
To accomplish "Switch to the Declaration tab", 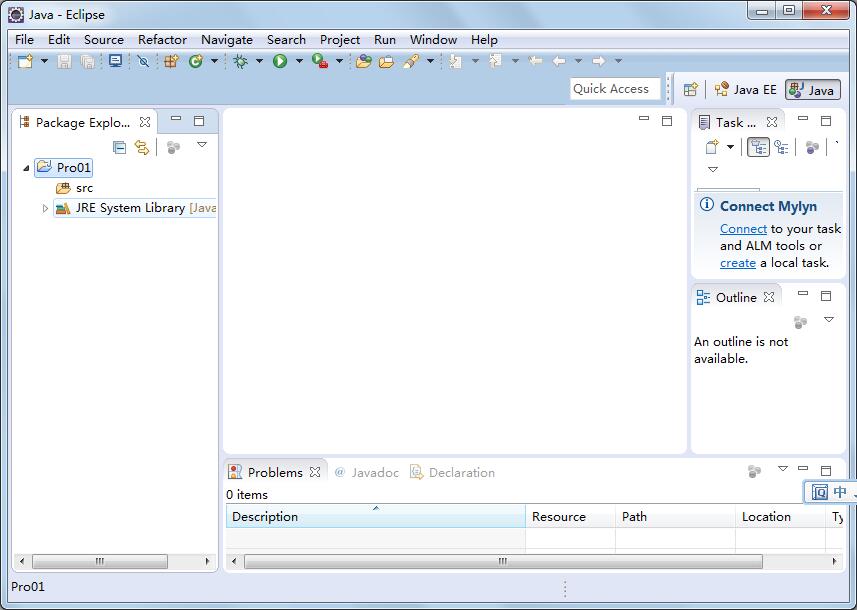I will click(453, 472).
